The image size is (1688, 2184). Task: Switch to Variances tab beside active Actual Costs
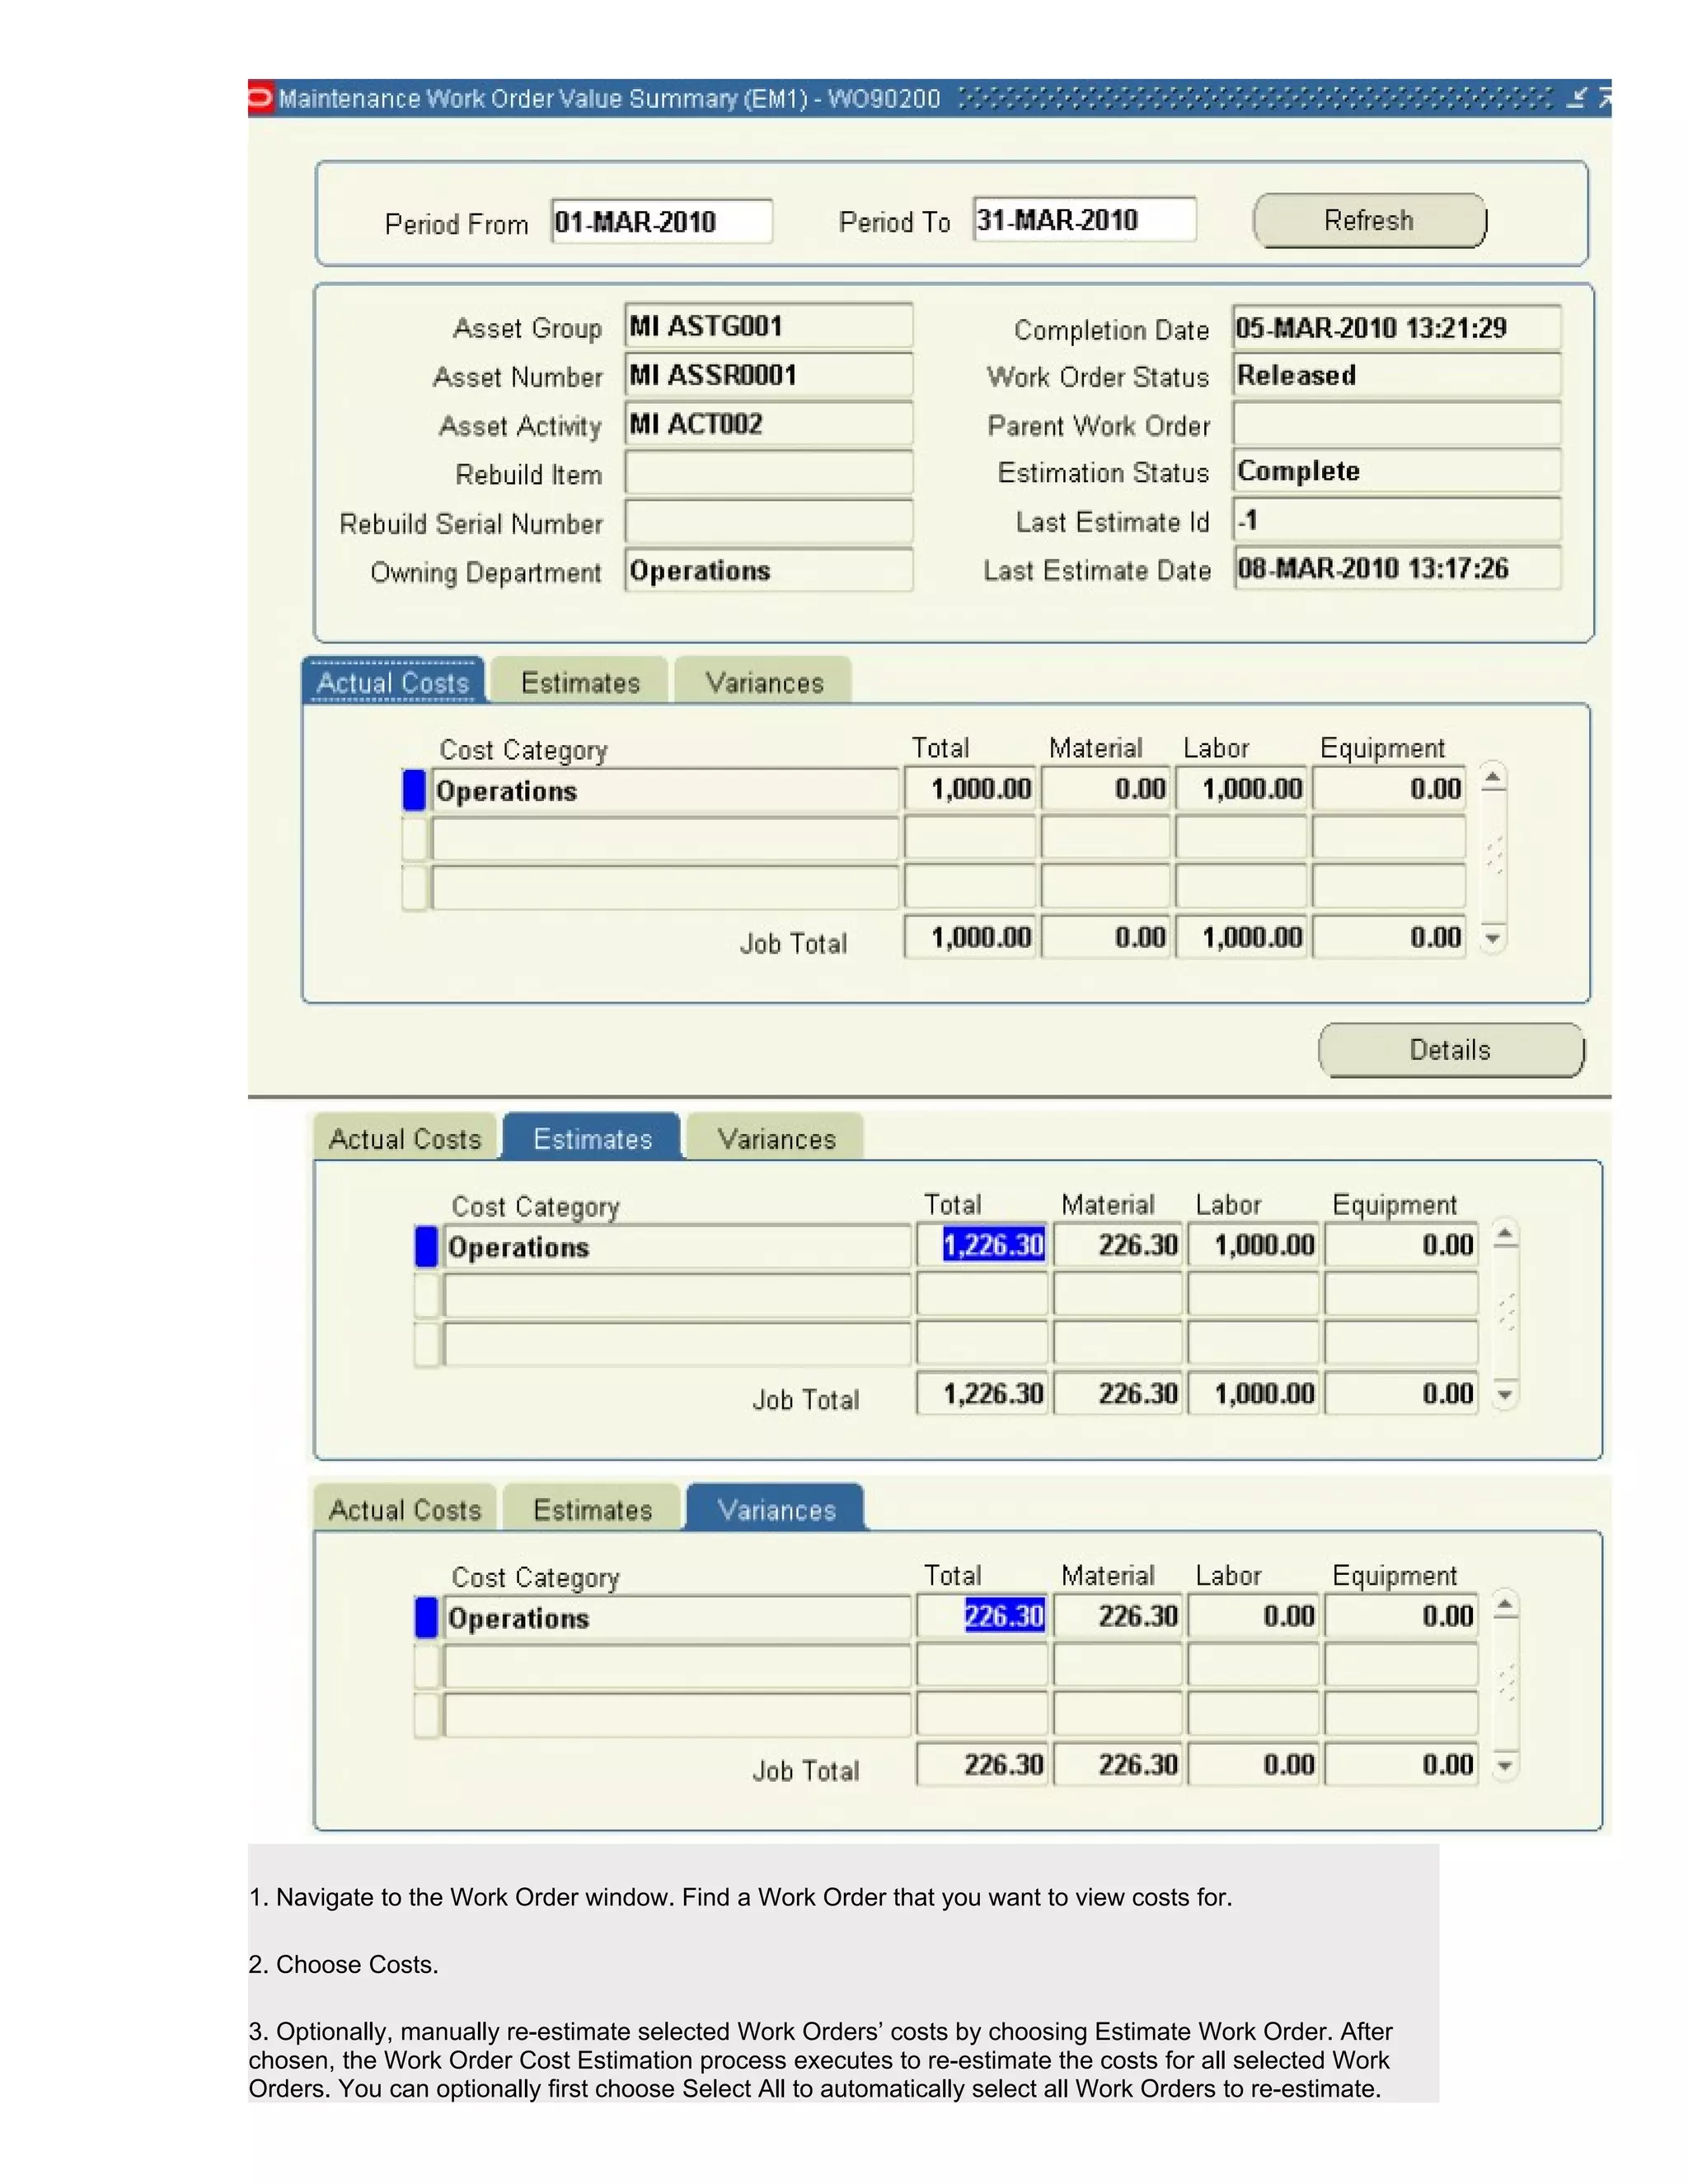(764, 682)
